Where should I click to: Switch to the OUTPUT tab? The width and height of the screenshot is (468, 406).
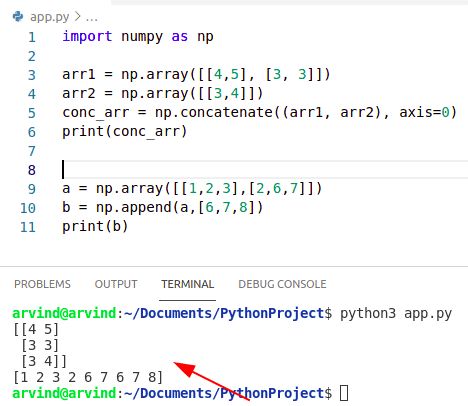pyautogui.click(x=116, y=284)
